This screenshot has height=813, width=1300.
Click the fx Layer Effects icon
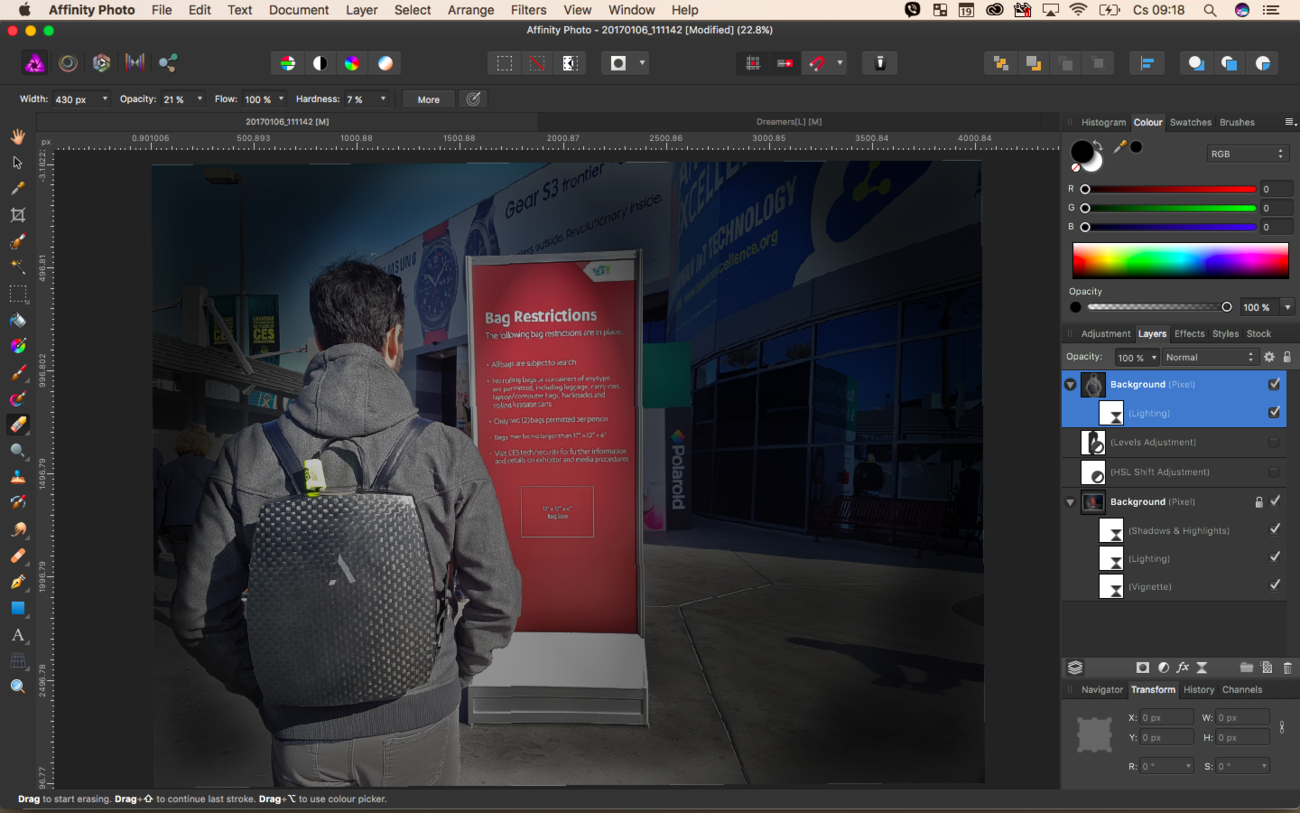[x=1183, y=668]
